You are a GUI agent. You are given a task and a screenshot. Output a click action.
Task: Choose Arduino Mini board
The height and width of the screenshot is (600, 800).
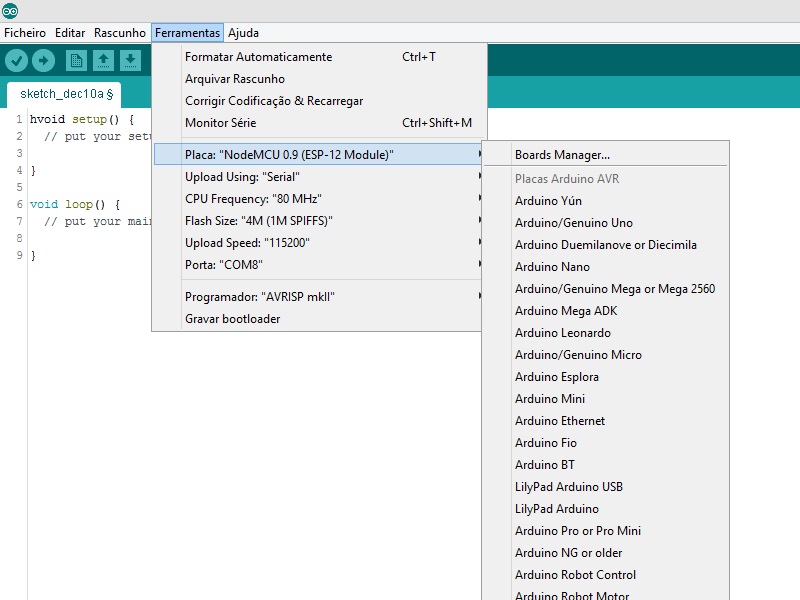tap(606, 398)
